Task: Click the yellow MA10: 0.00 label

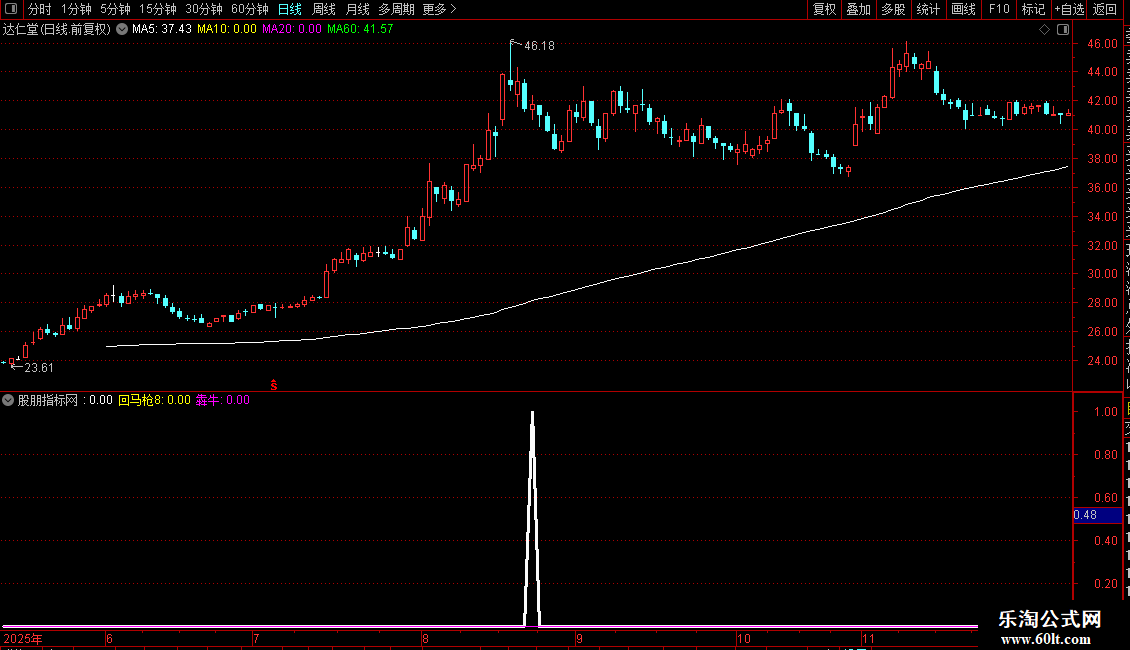Action: (226, 29)
